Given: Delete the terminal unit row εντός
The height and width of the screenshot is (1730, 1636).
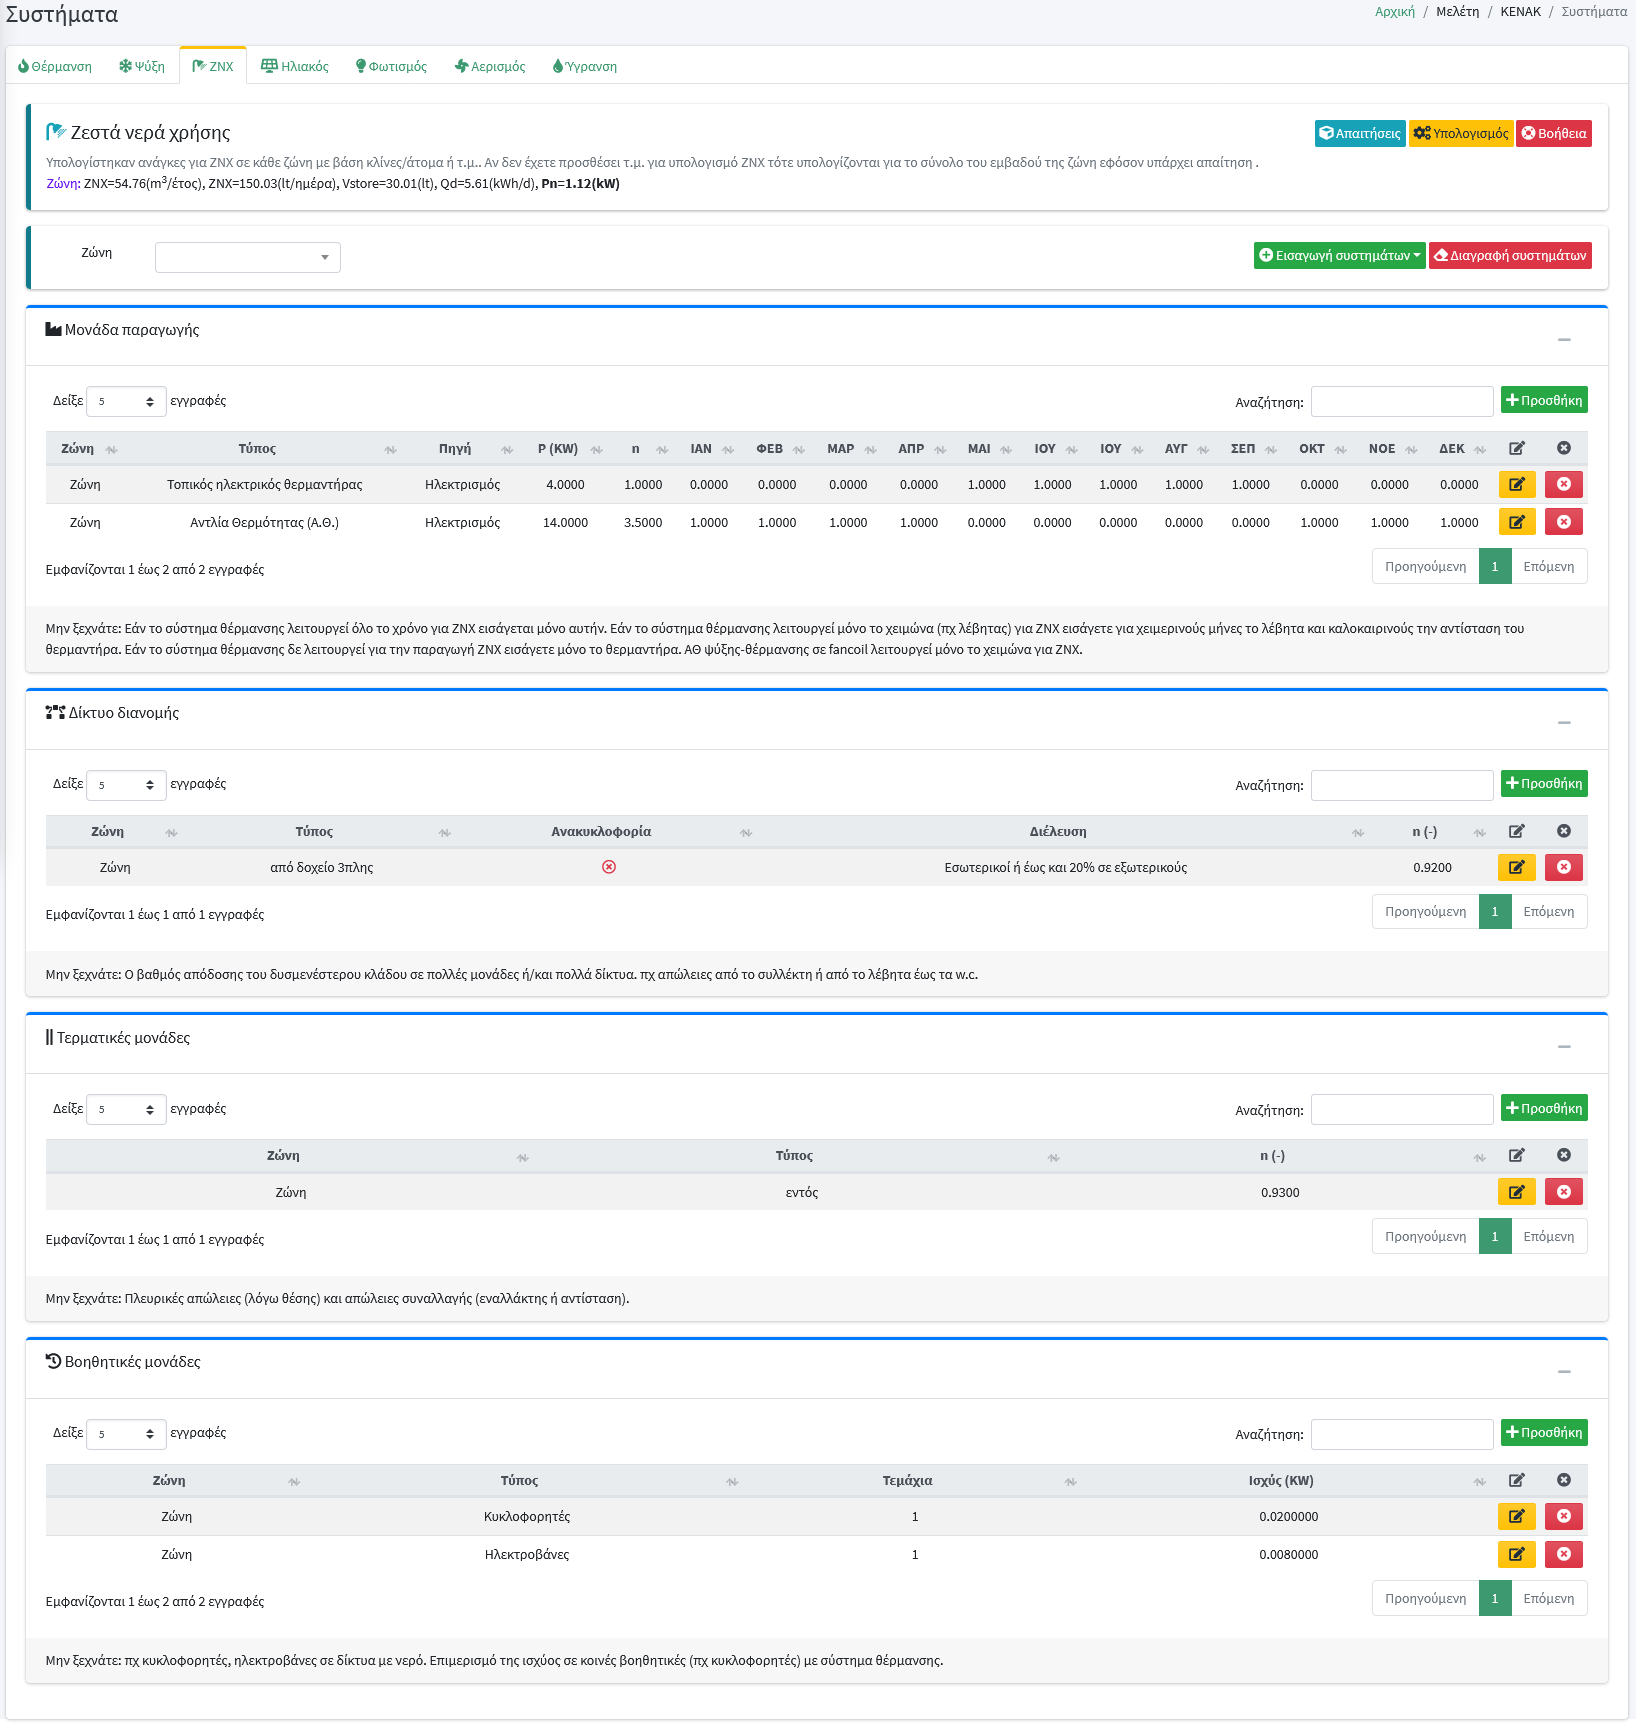Looking at the screenshot, I should coord(1563,1192).
